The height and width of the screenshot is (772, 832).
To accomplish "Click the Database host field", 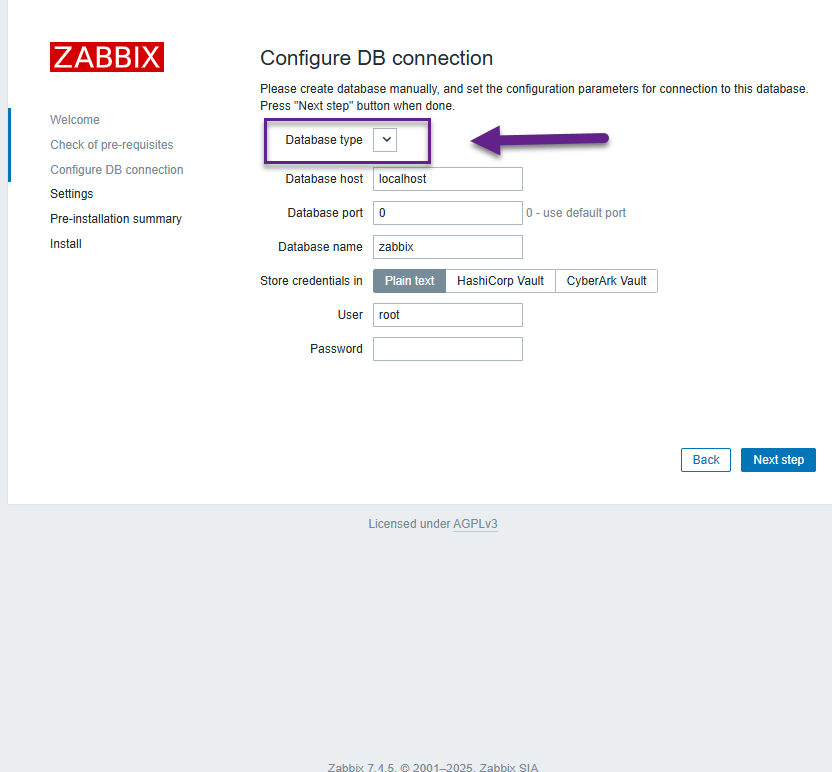I will click(x=447, y=179).
